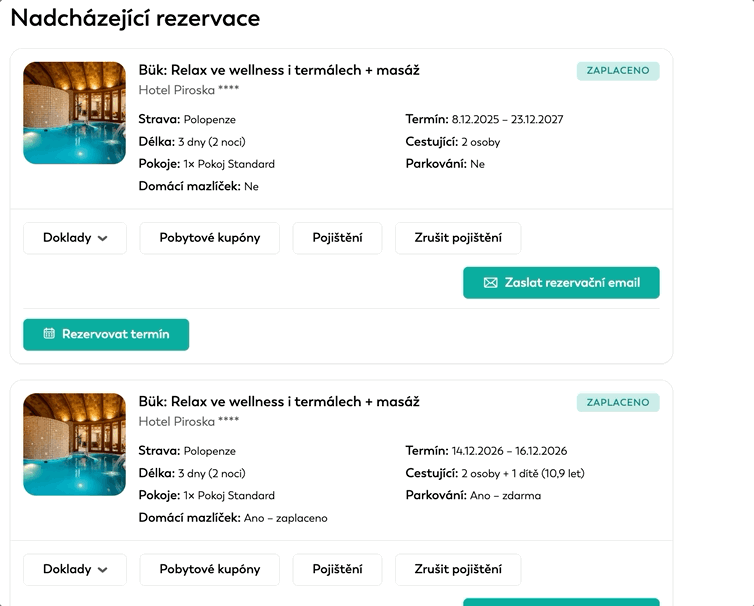Click ZAPLACENO badge on first reservation
Viewport: 754px width, 606px height.
618,71
